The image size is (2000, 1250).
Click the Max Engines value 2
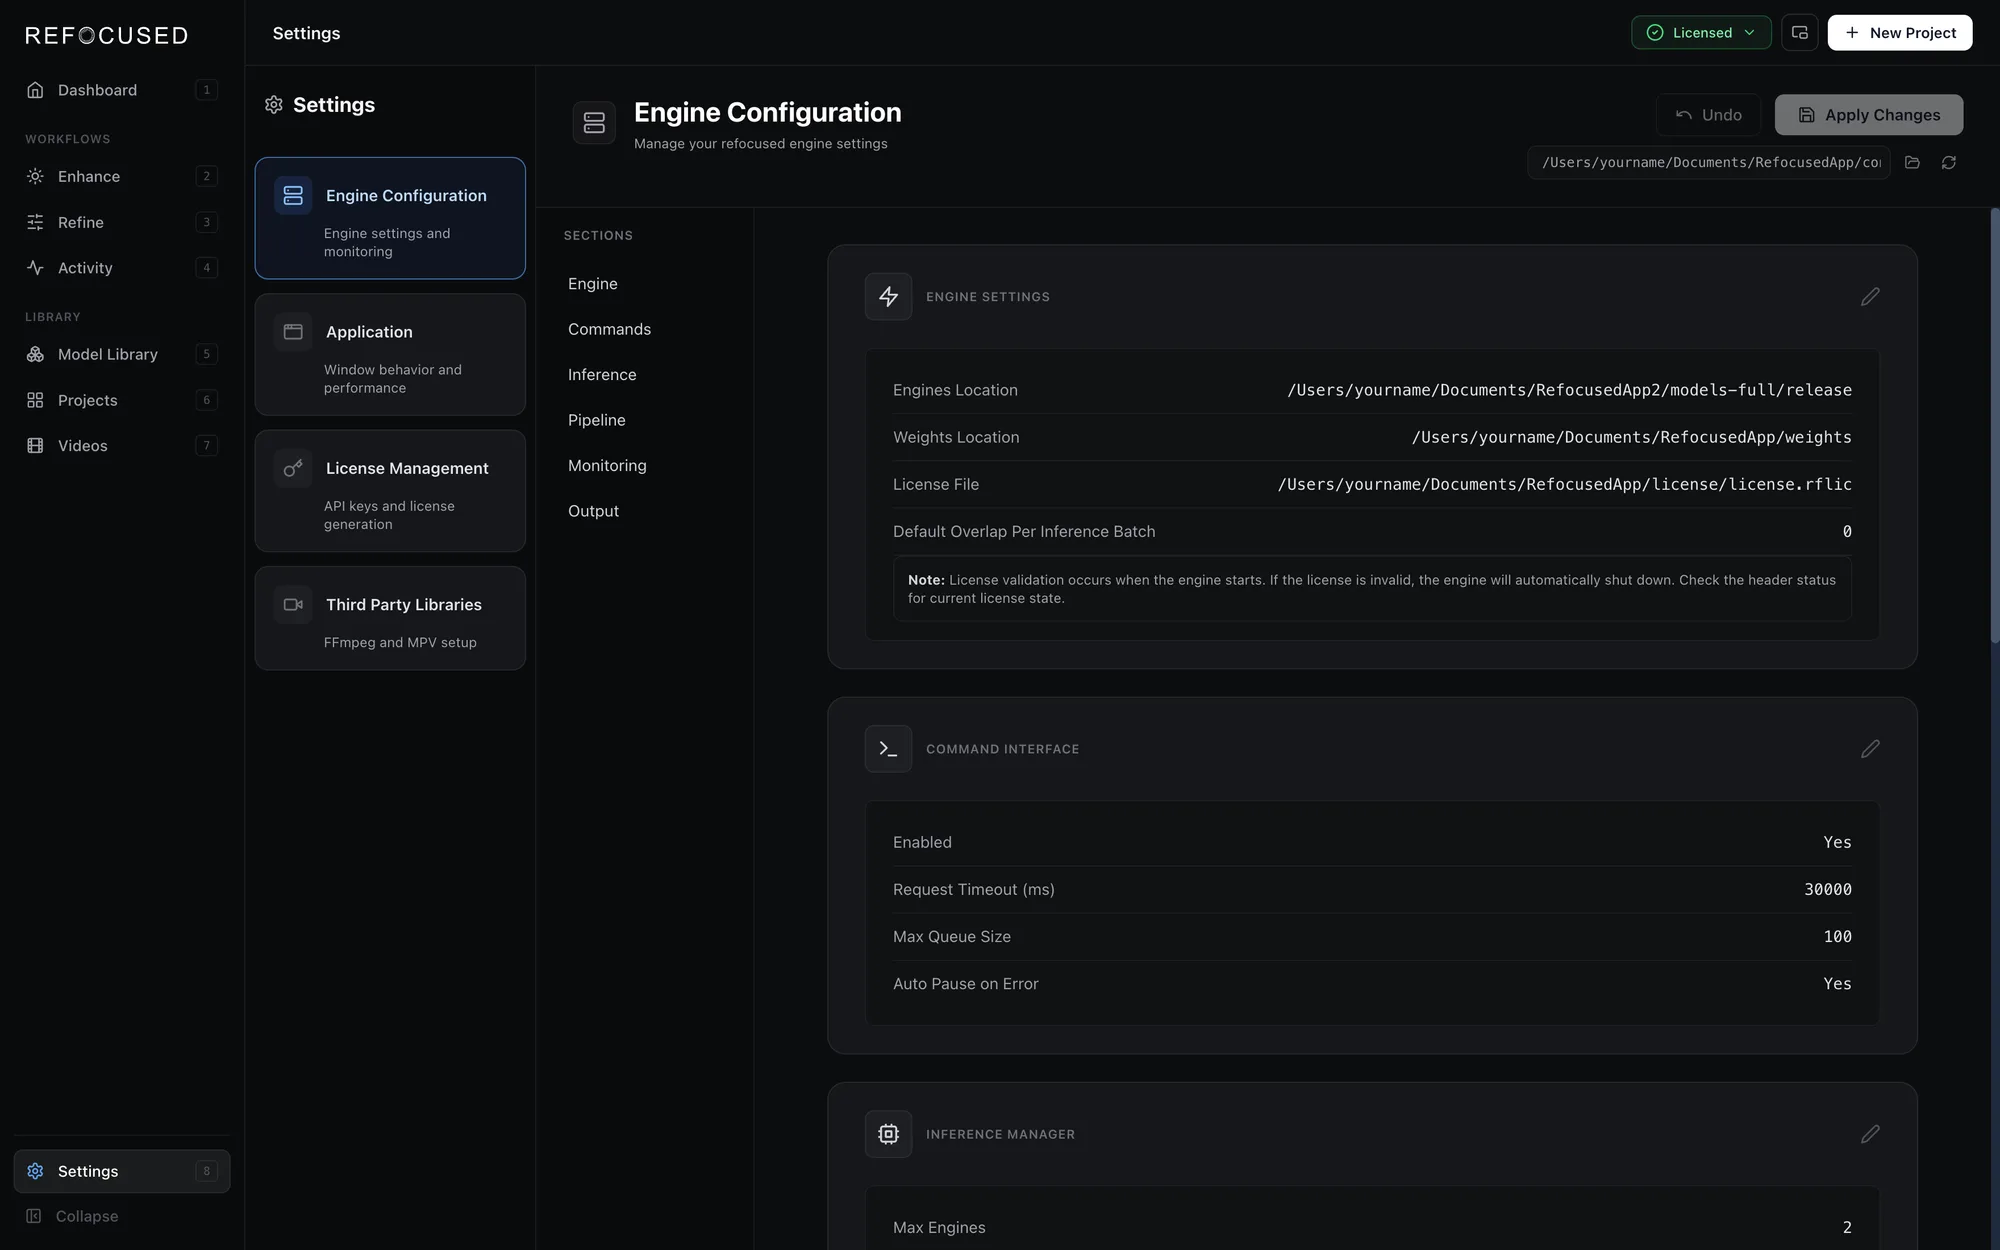click(x=1847, y=1227)
